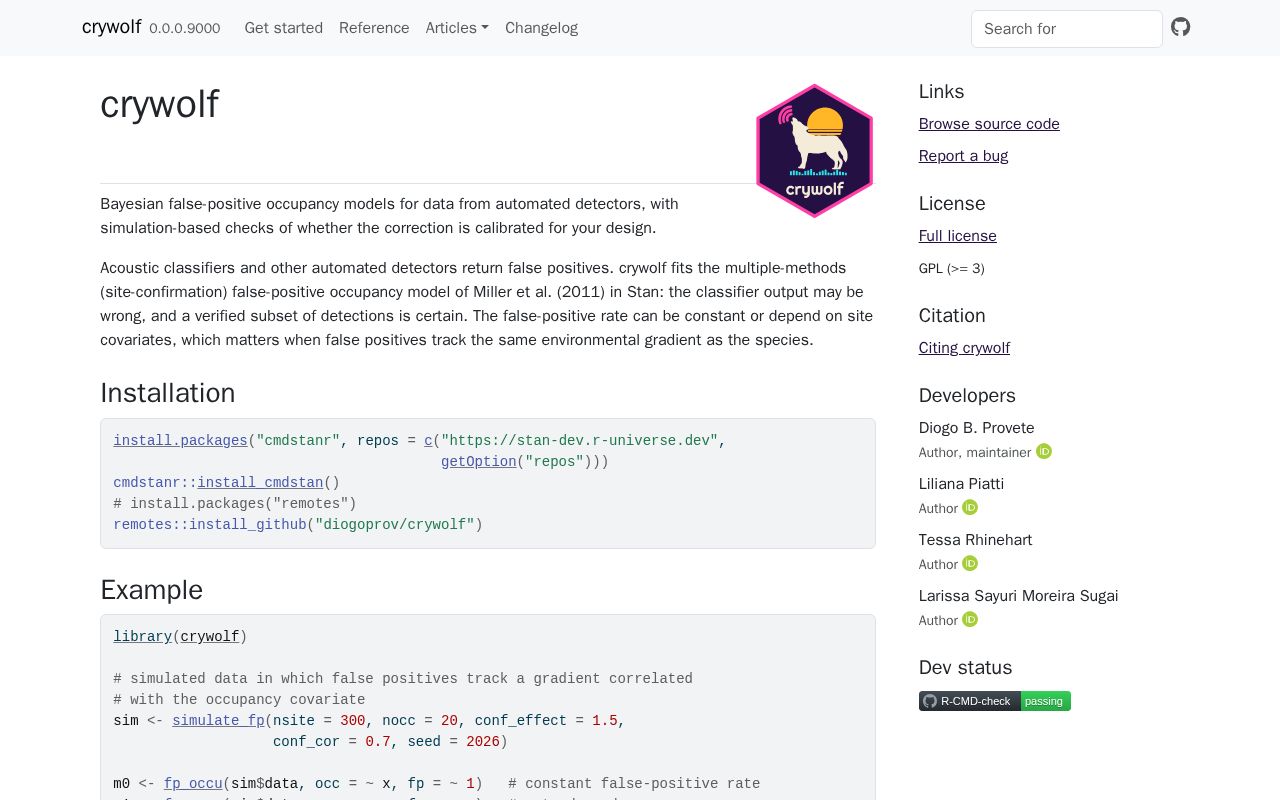This screenshot has width=1280, height=800.
Task: Click the Liliana Piatti developer name
Action: click(x=961, y=484)
